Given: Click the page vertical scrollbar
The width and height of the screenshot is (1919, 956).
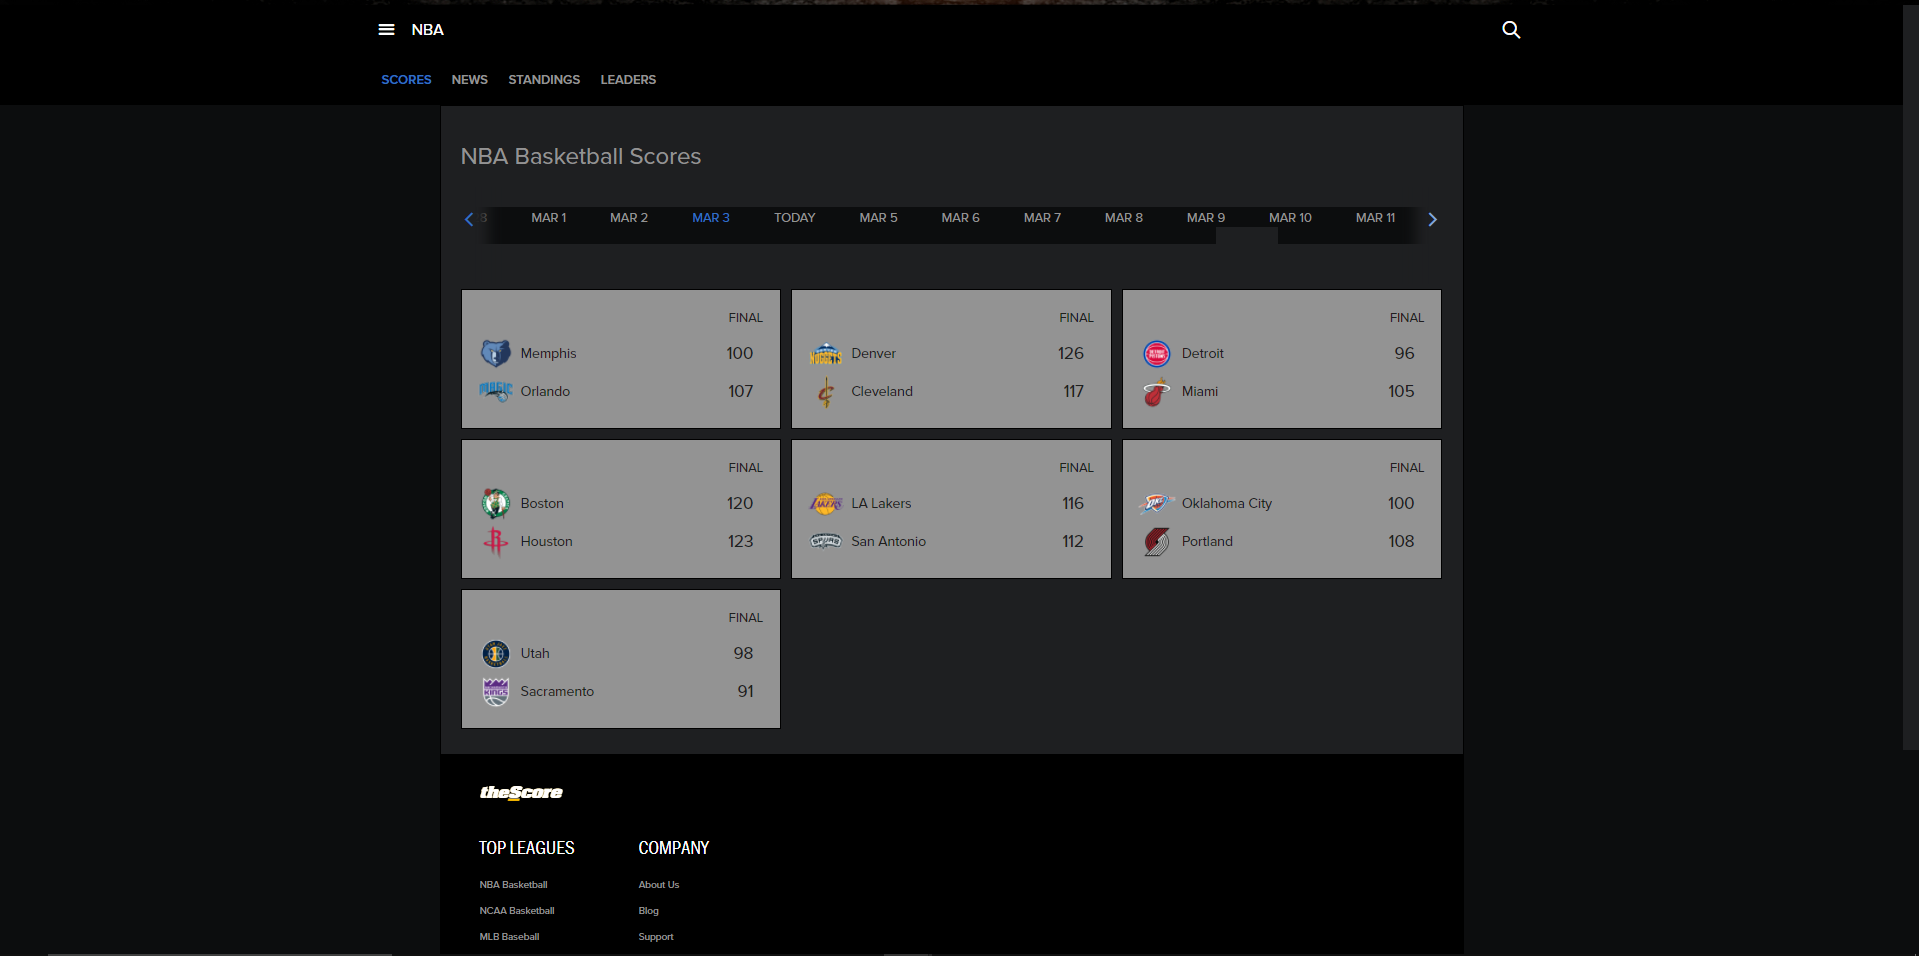Looking at the screenshot, I should (x=1910, y=375).
